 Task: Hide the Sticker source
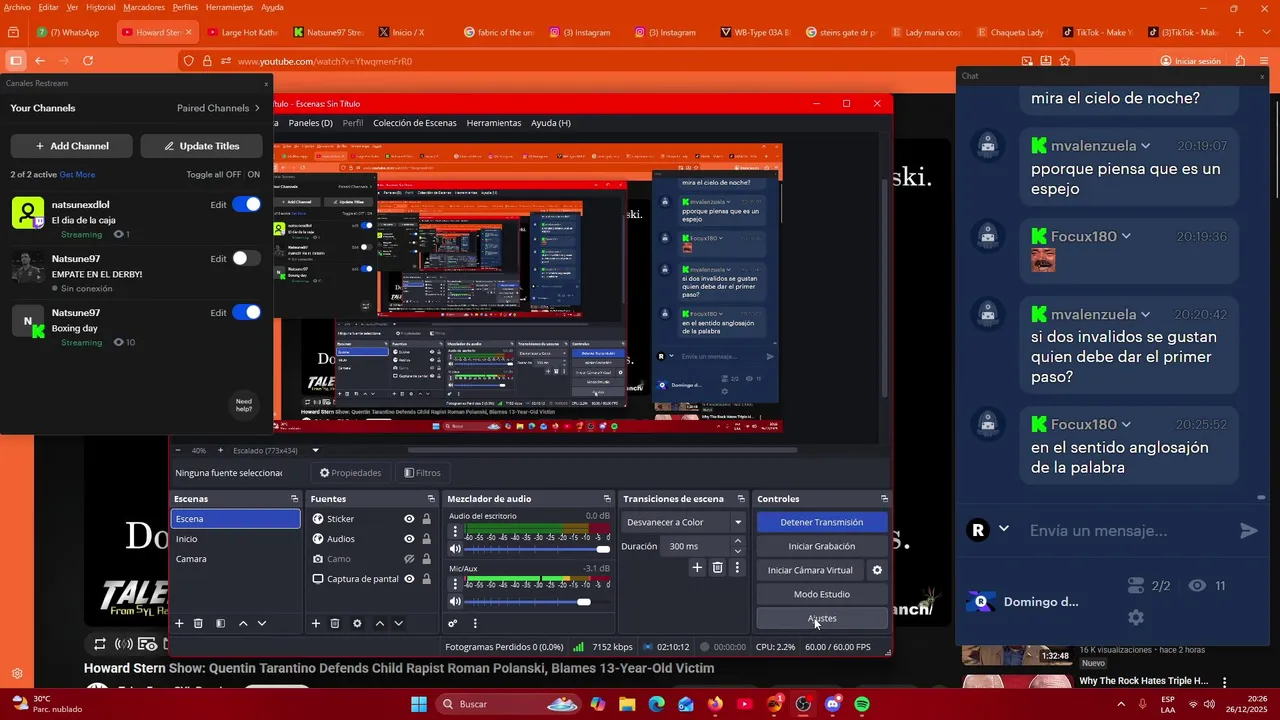click(409, 519)
